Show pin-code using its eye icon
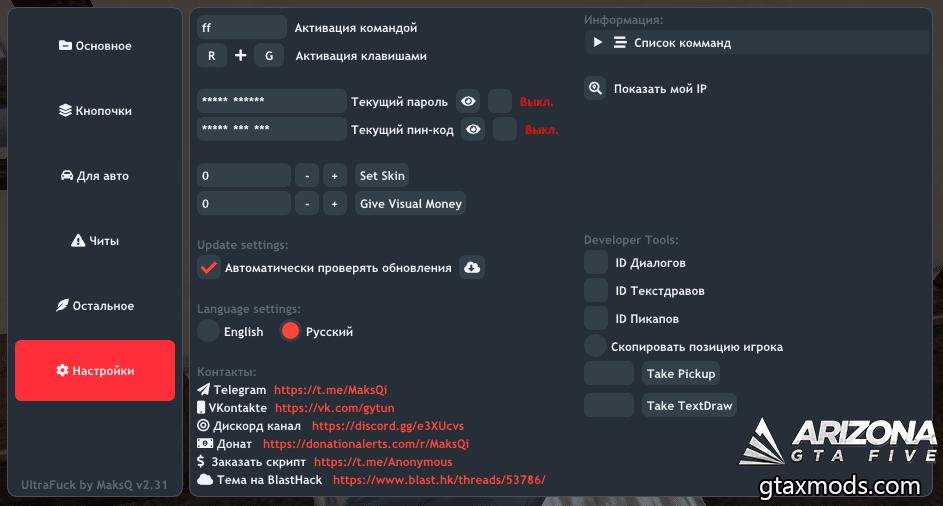The height and width of the screenshot is (506, 943). coord(473,129)
